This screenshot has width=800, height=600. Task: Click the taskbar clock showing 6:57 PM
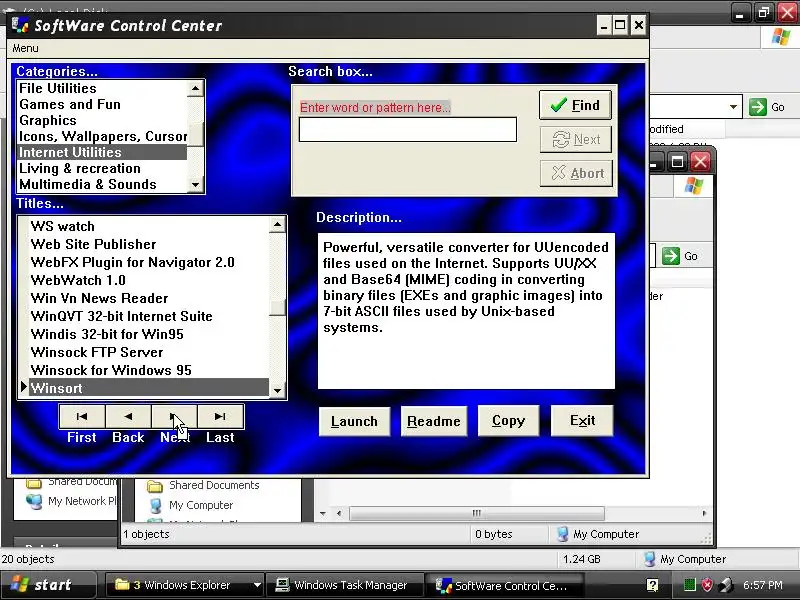[763, 585]
